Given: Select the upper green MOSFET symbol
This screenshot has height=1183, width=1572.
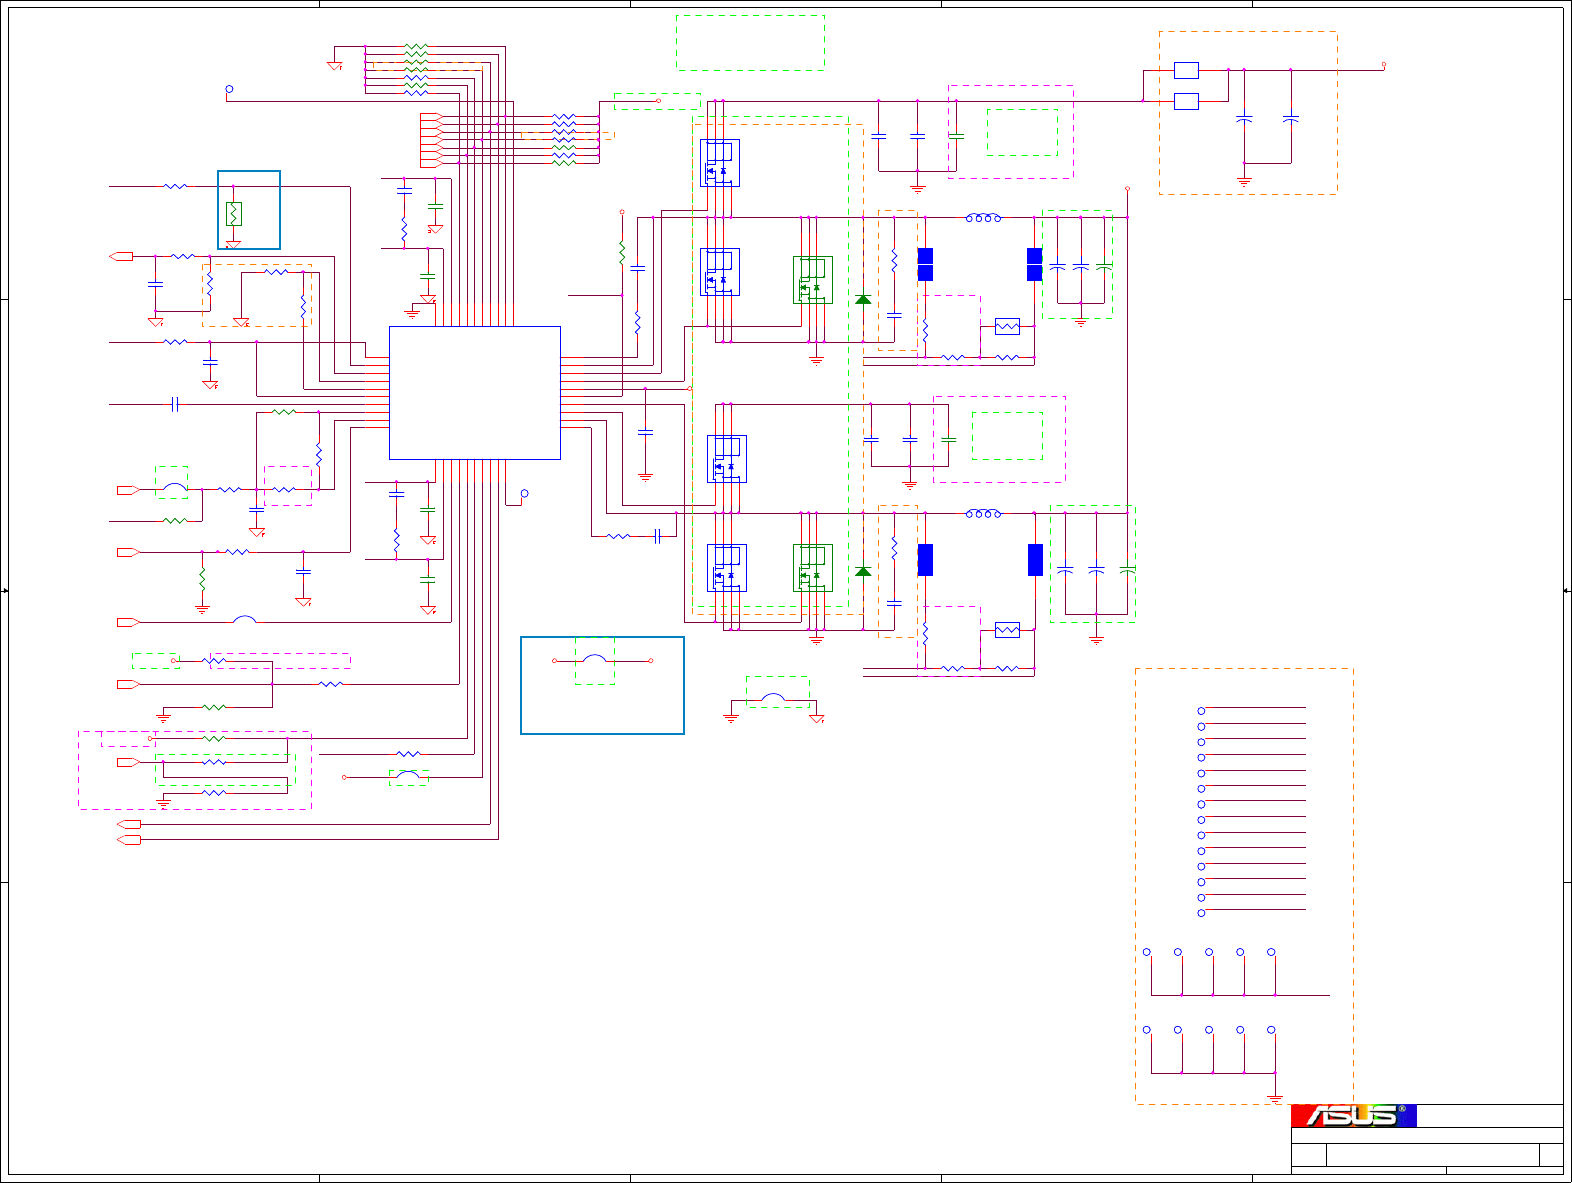Looking at the screenshot, I should pyautogui.click(x=813, y=280).
